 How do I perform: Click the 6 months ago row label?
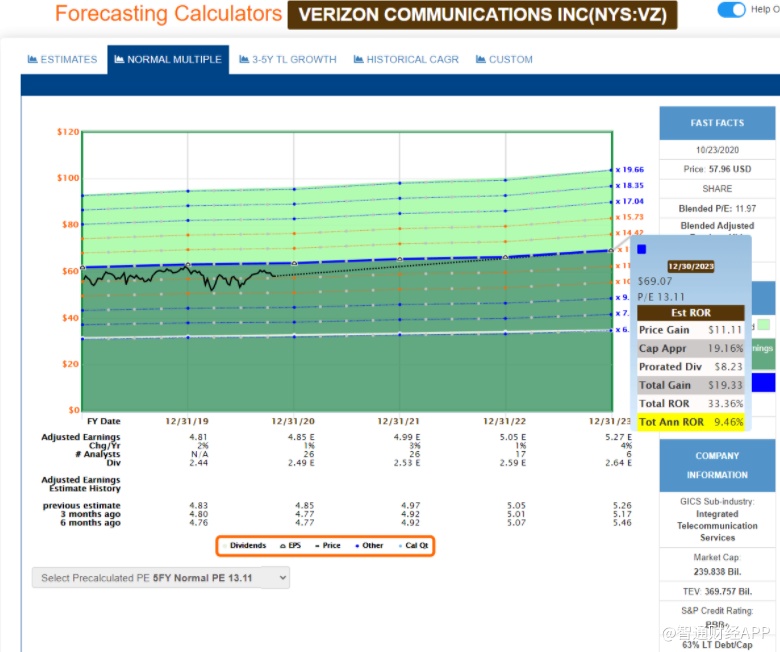(90, 523)
